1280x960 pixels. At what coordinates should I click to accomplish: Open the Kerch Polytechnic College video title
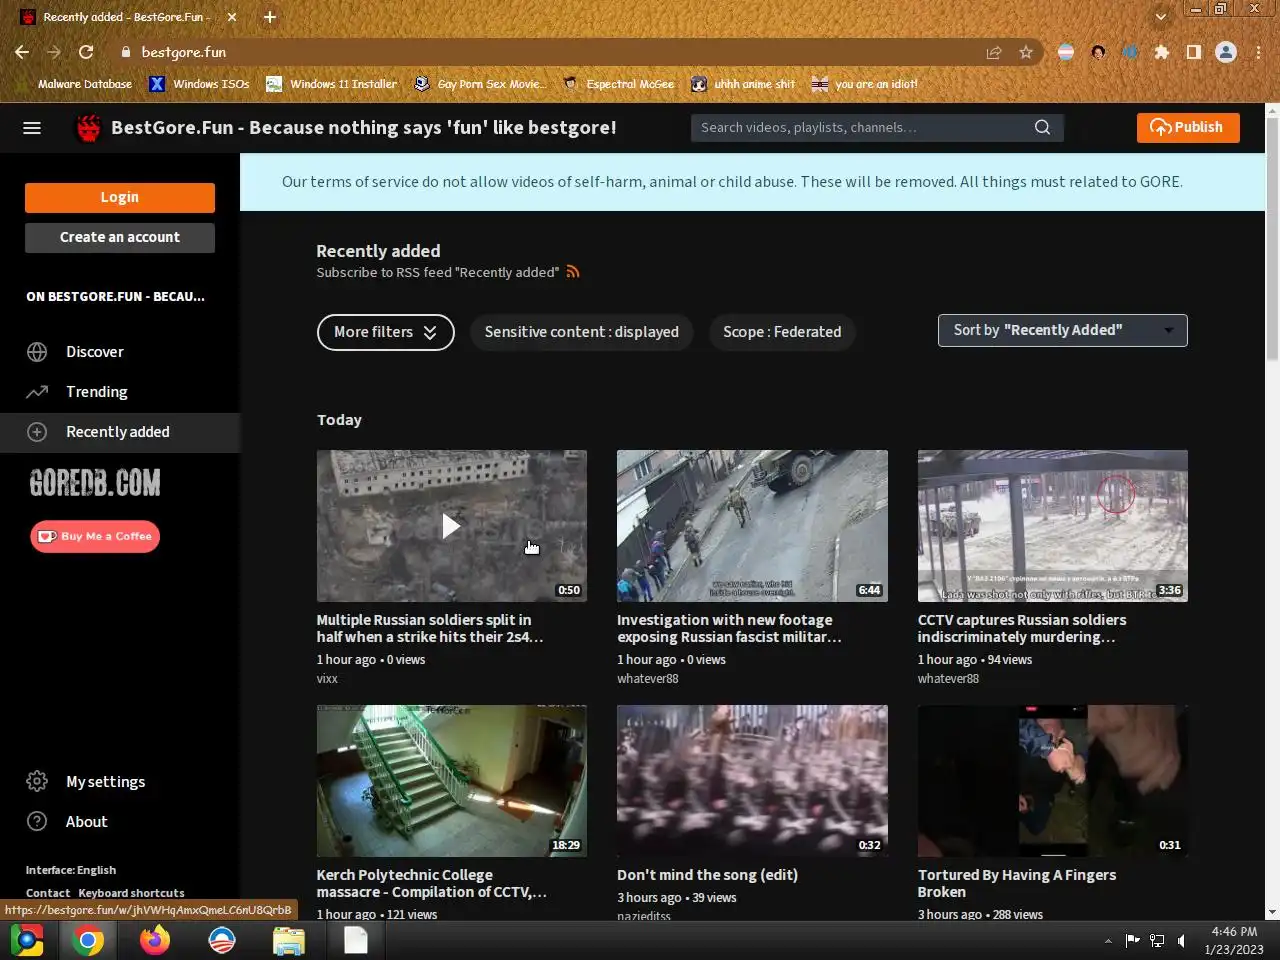point(432,883)
